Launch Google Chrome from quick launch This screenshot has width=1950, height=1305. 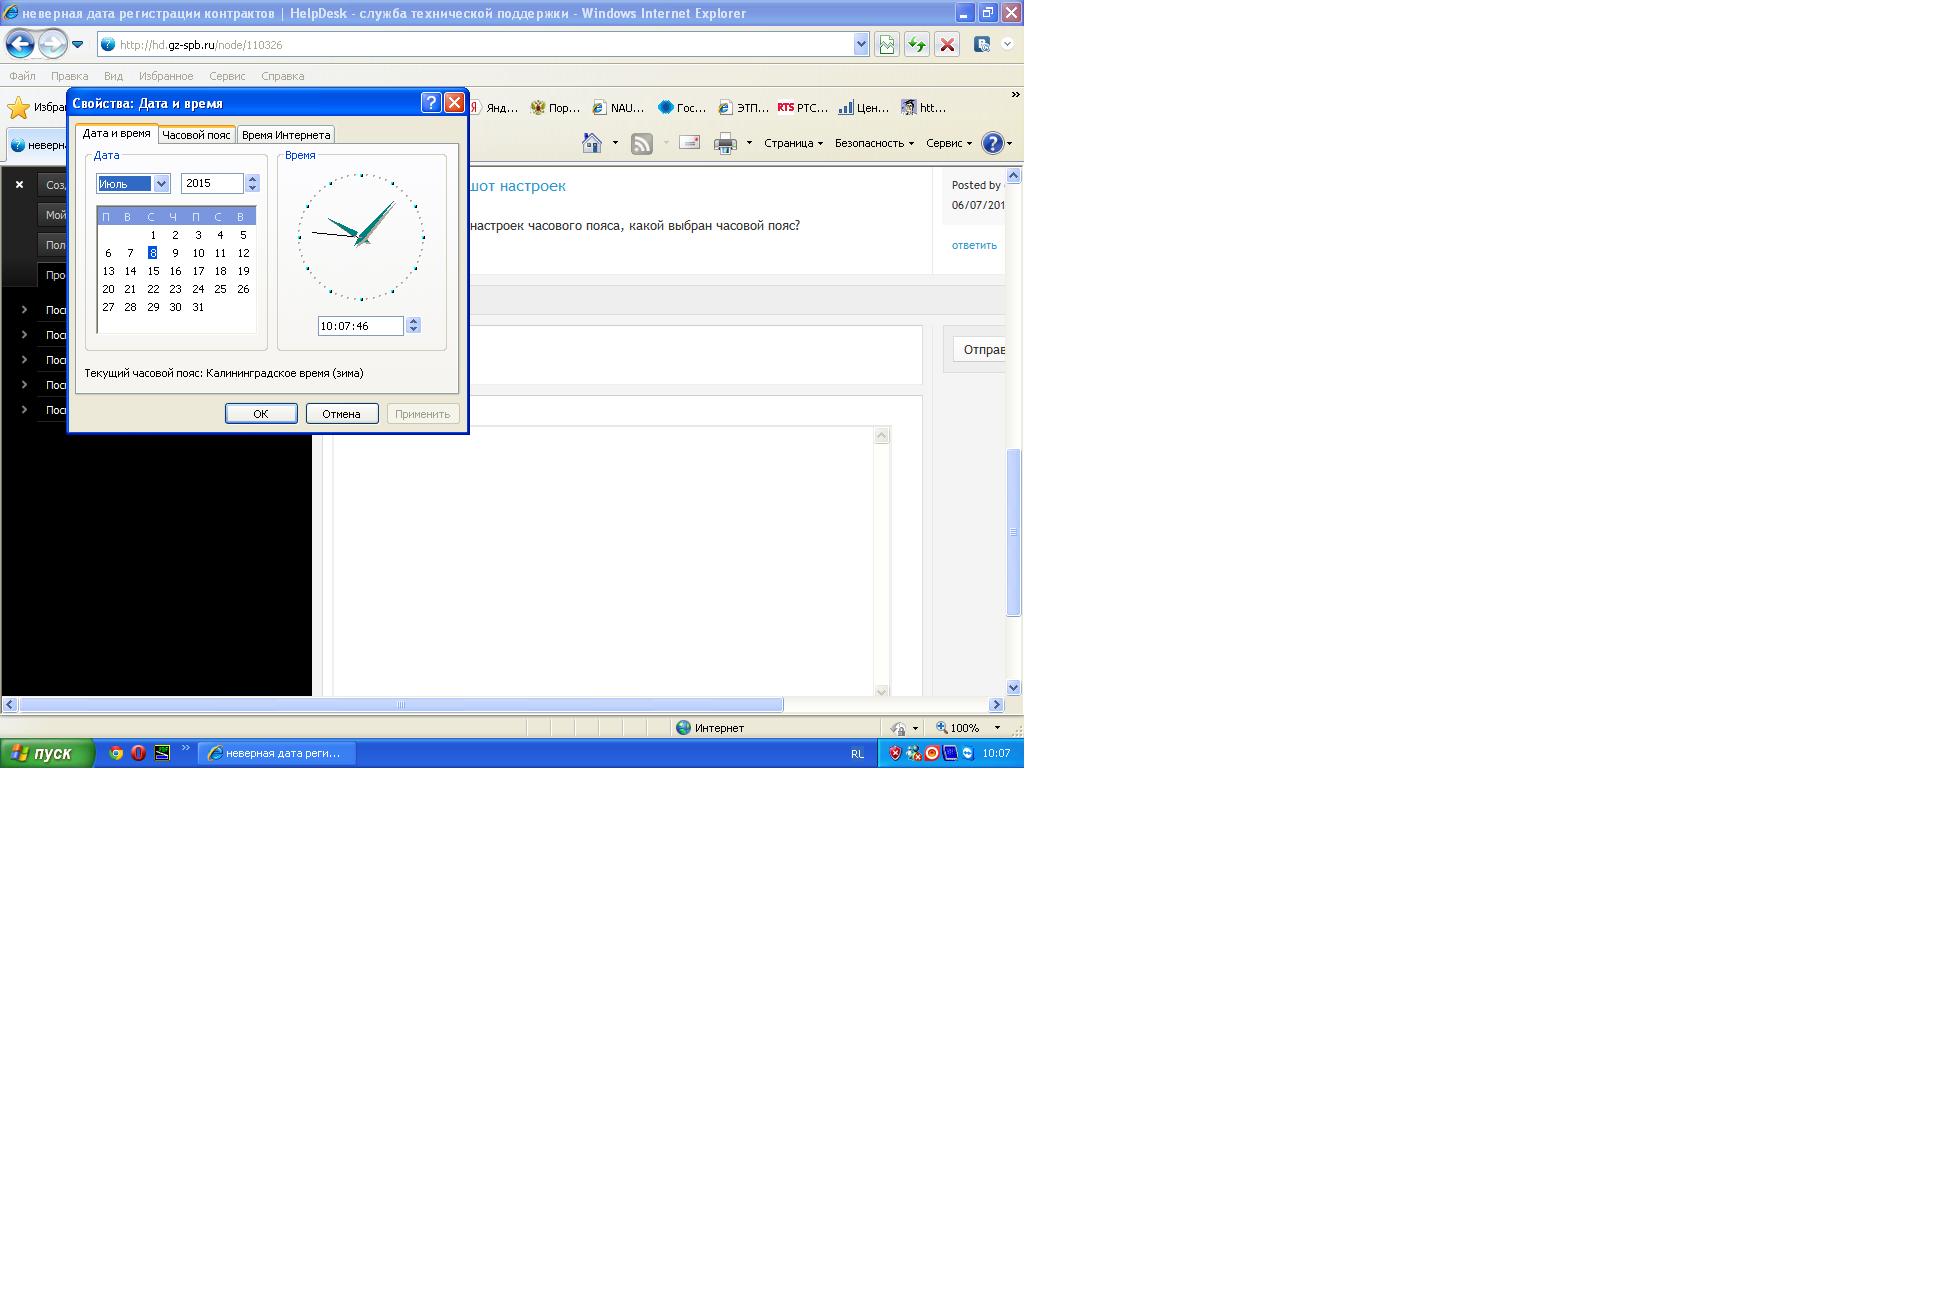click(116, 753)
